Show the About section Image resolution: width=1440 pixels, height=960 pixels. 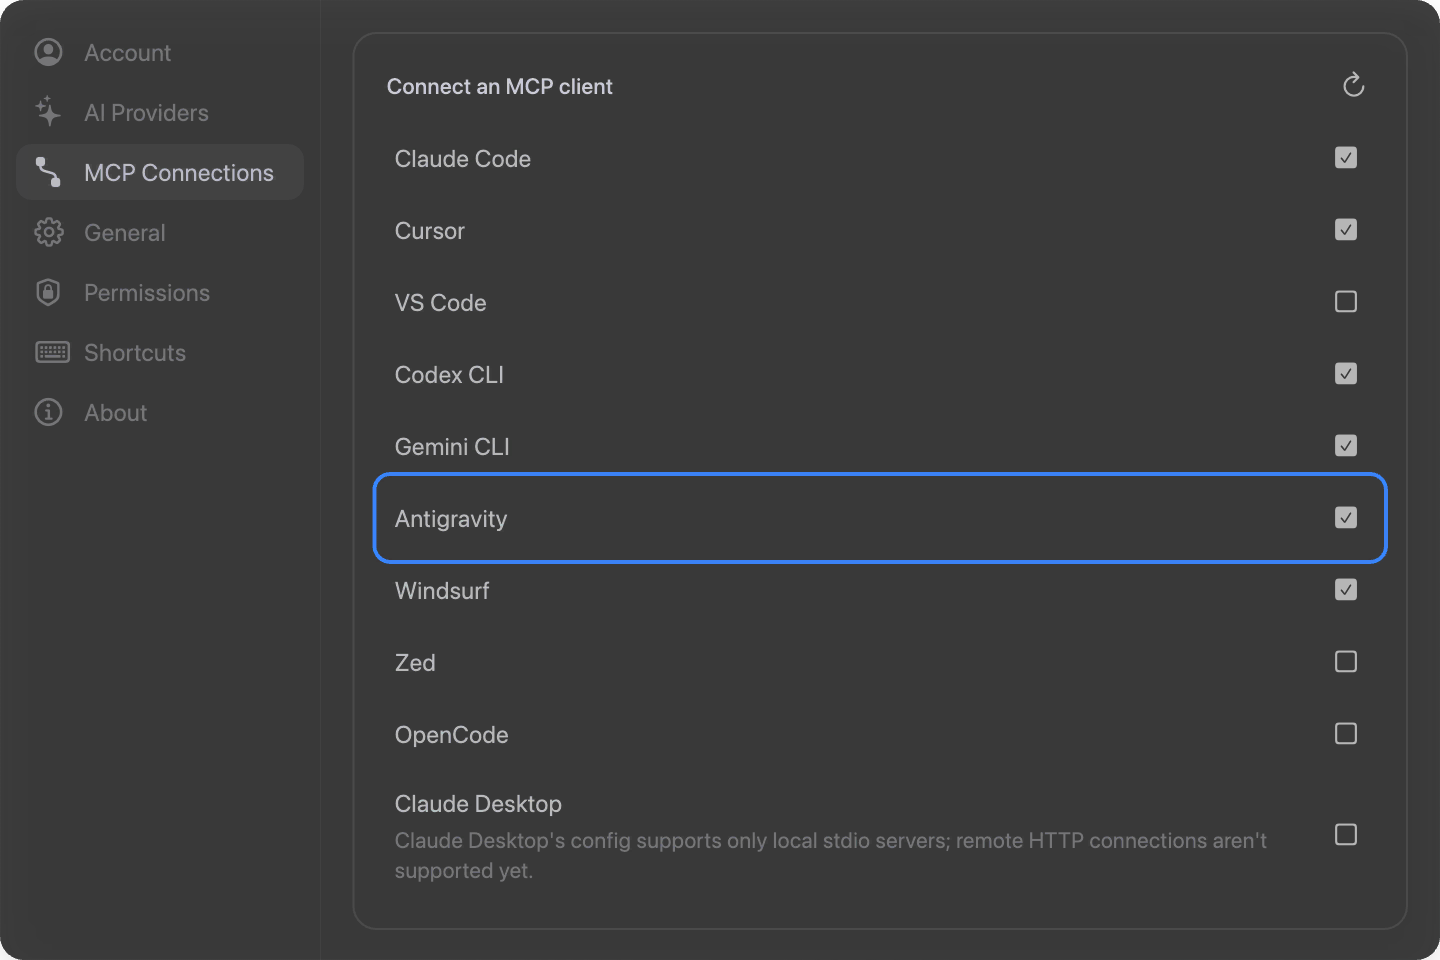(160, 412)
